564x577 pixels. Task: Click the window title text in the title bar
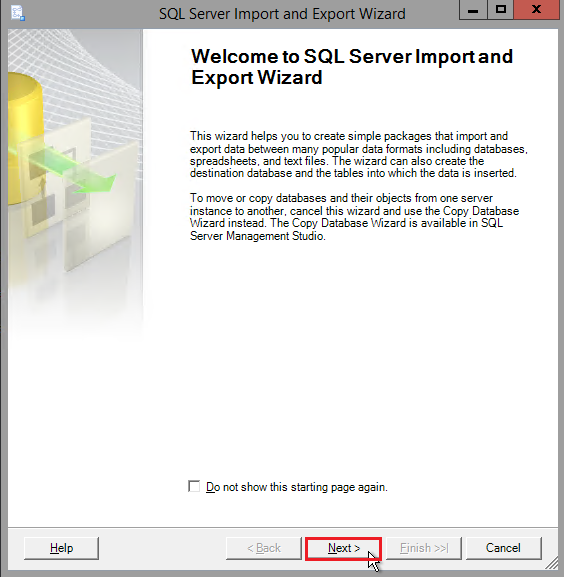click(x=282, y=14)
